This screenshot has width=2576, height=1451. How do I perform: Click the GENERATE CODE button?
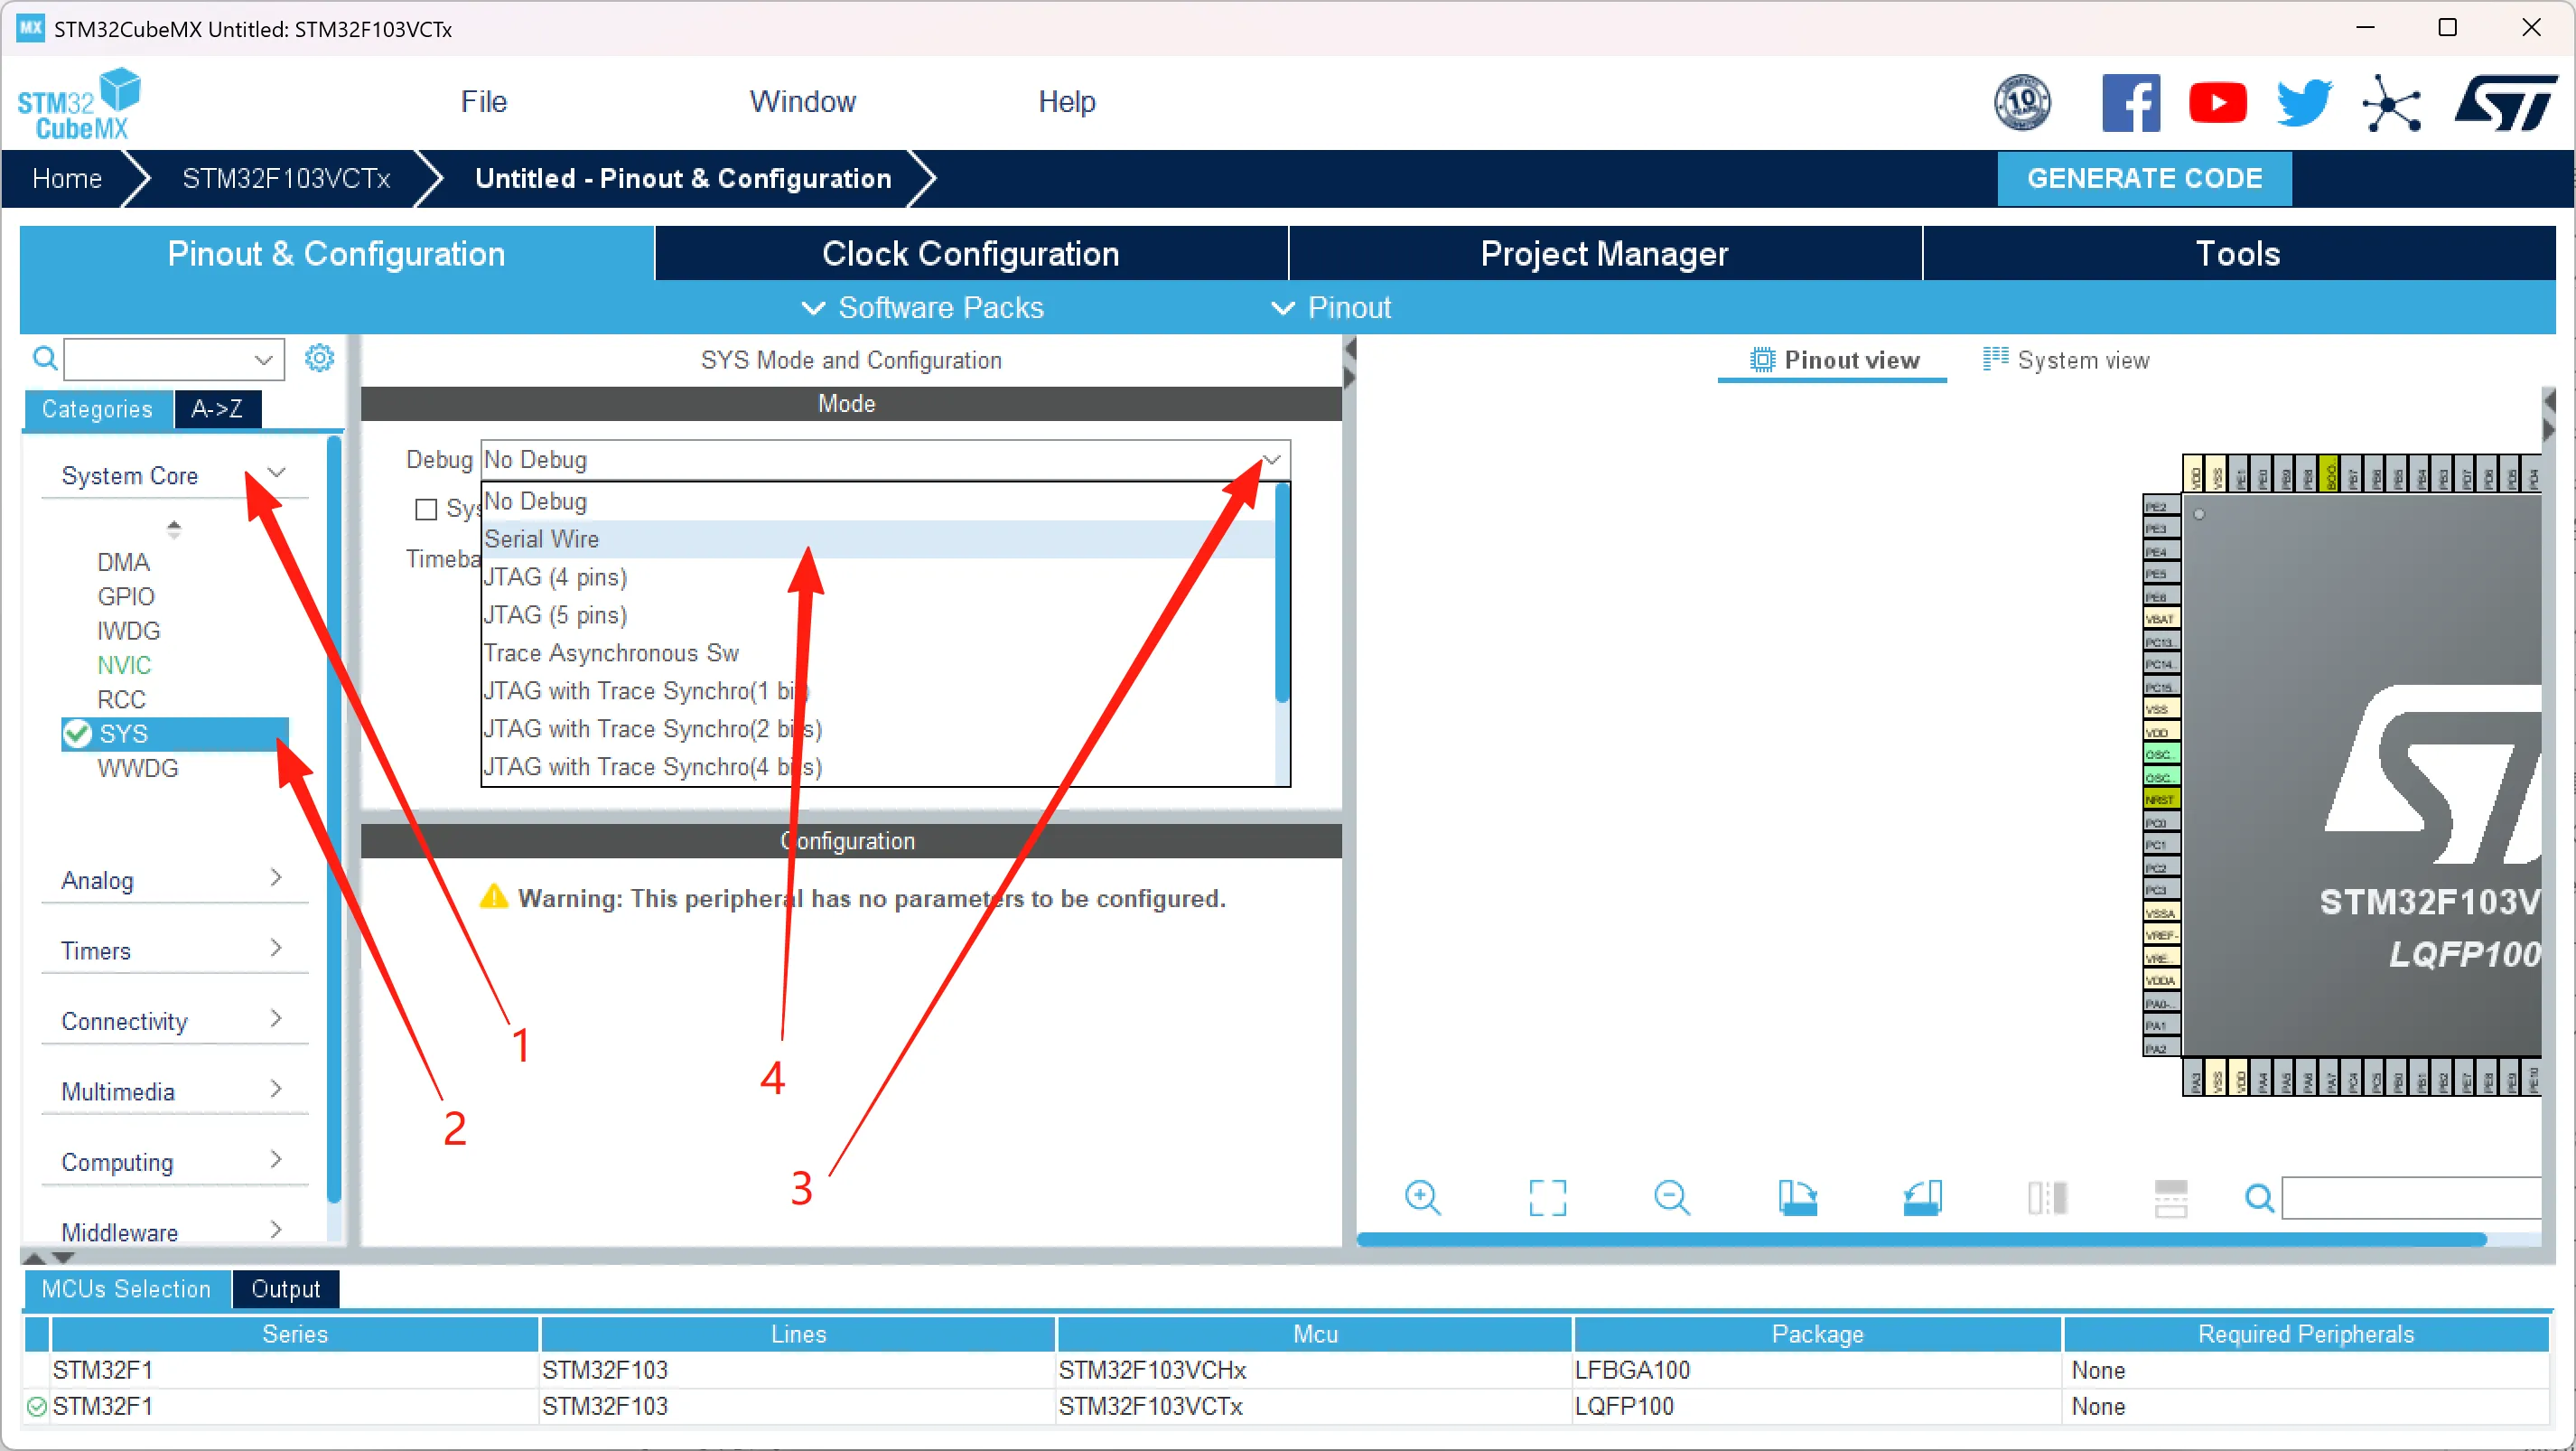pos(2144,178)
